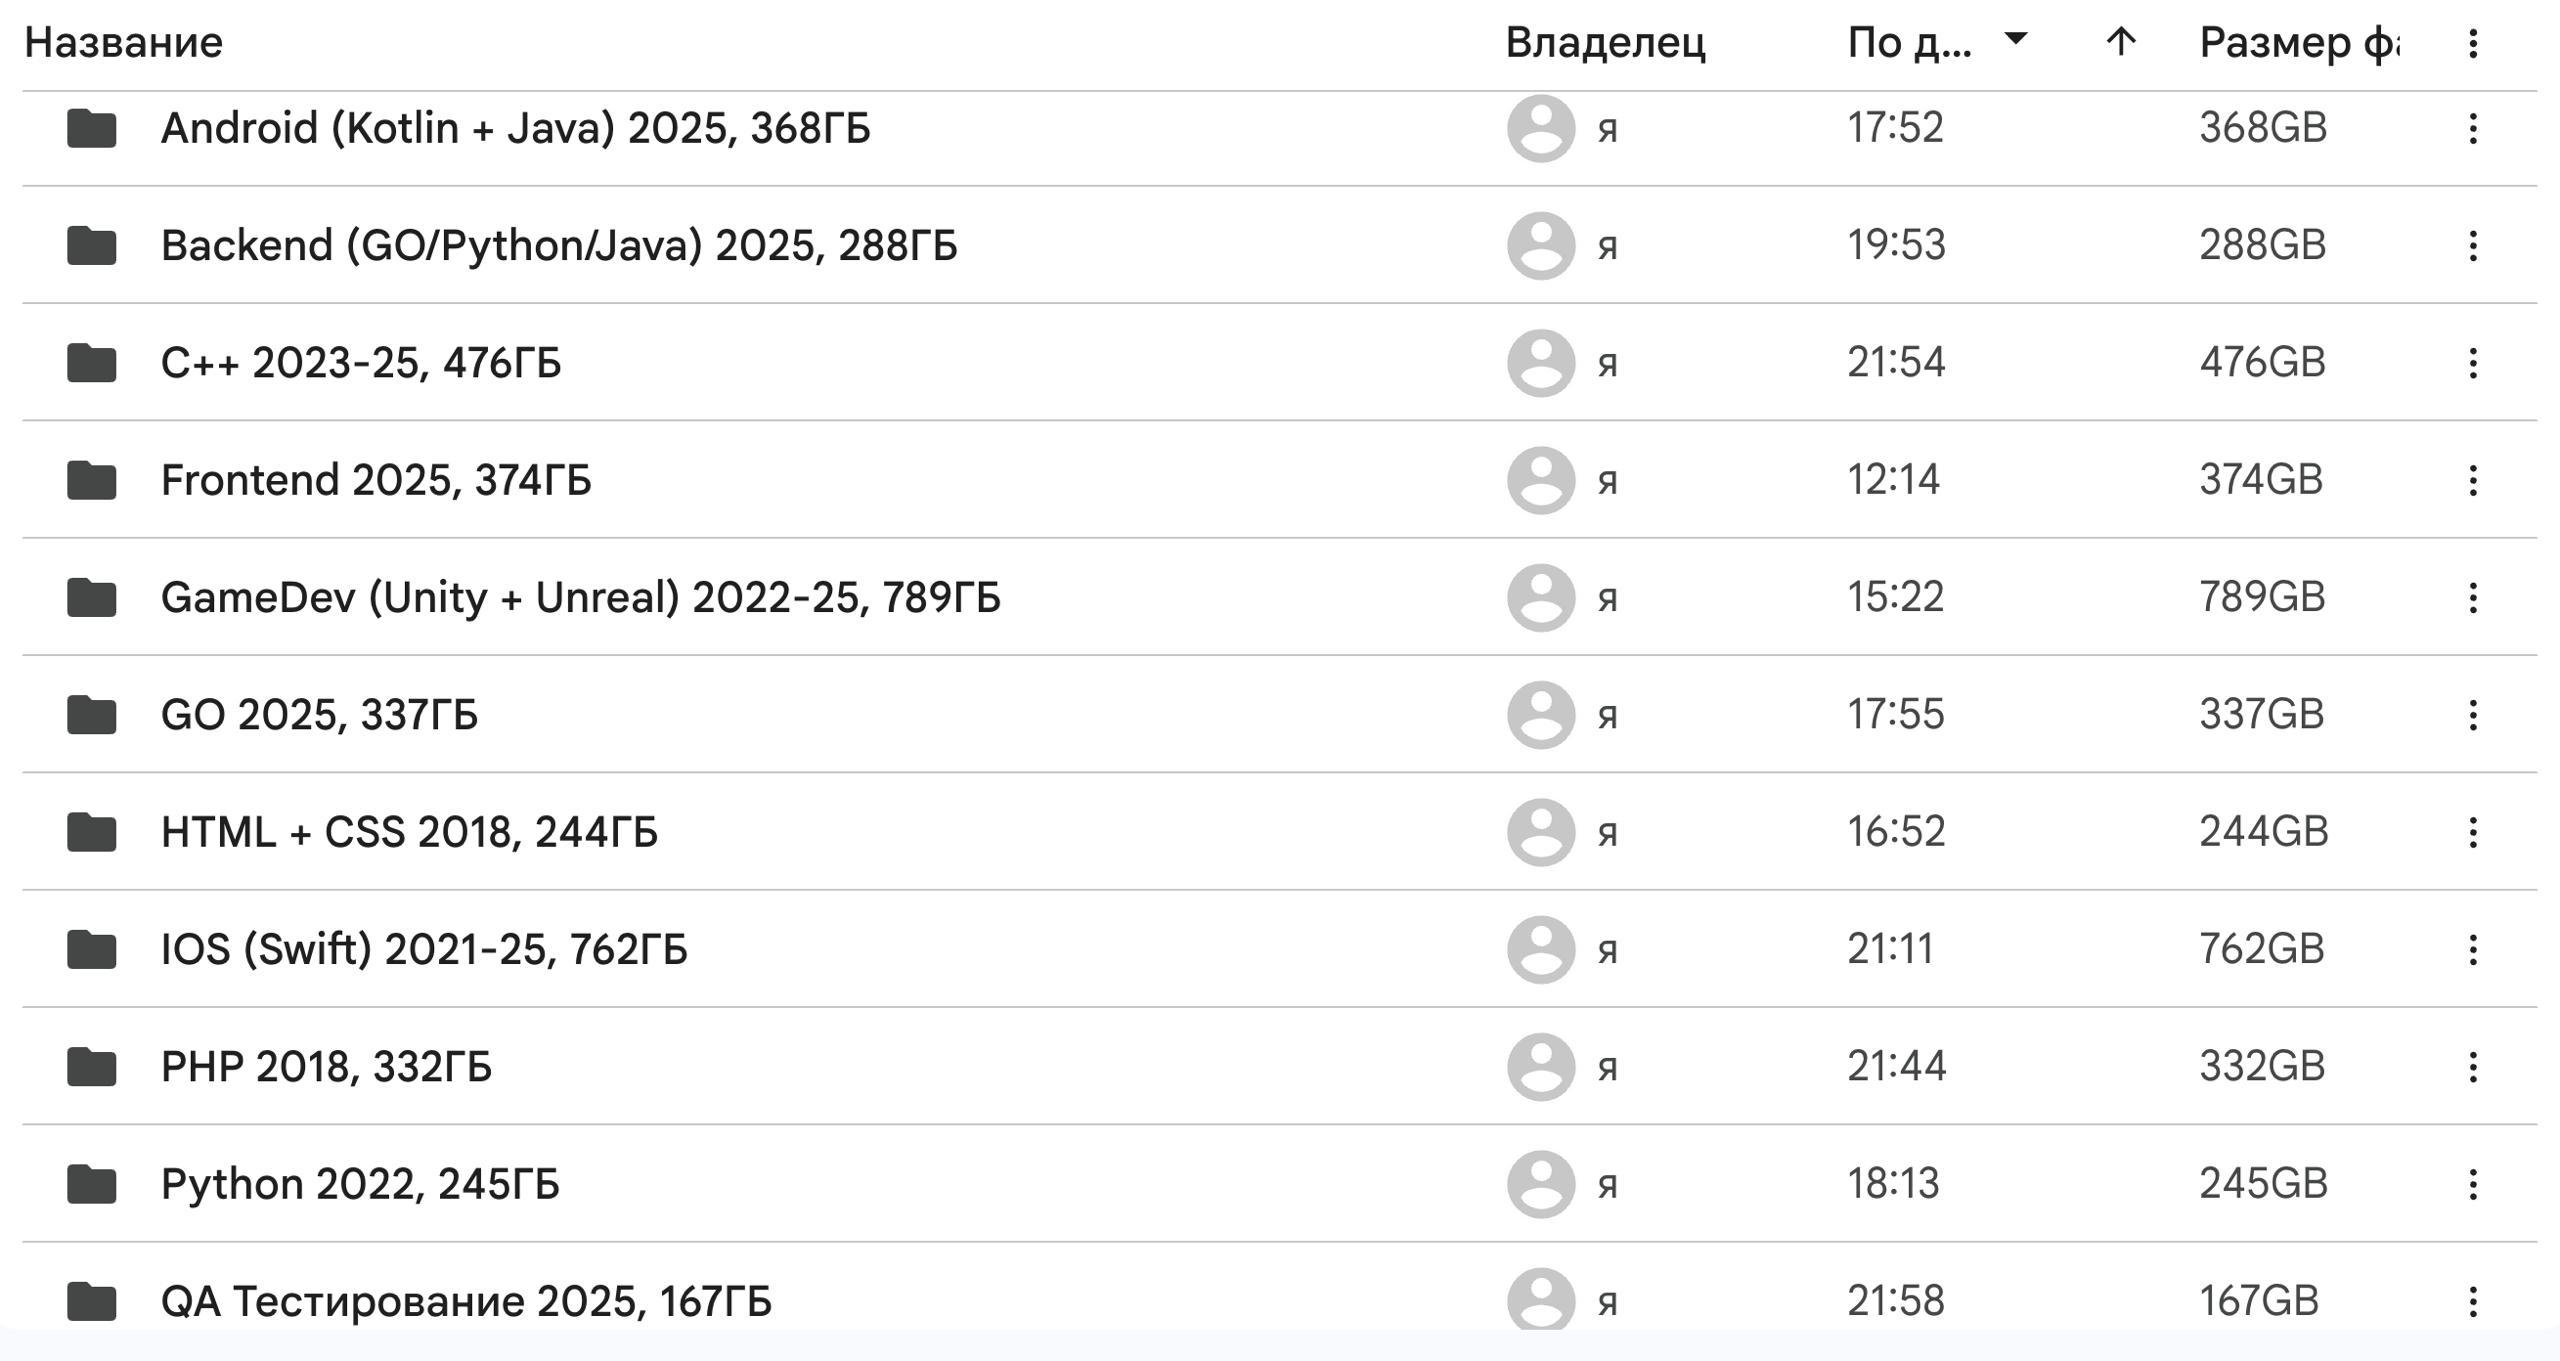Open the IOS (Swift) 2021-25 folder
This screenshot has height=1361, width=2560.
coord(424,949)
